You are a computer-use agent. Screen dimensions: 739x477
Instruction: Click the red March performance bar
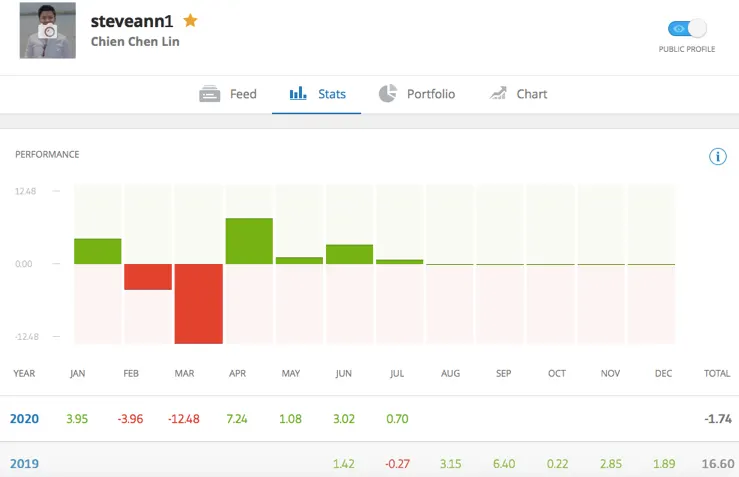[198, 303]
